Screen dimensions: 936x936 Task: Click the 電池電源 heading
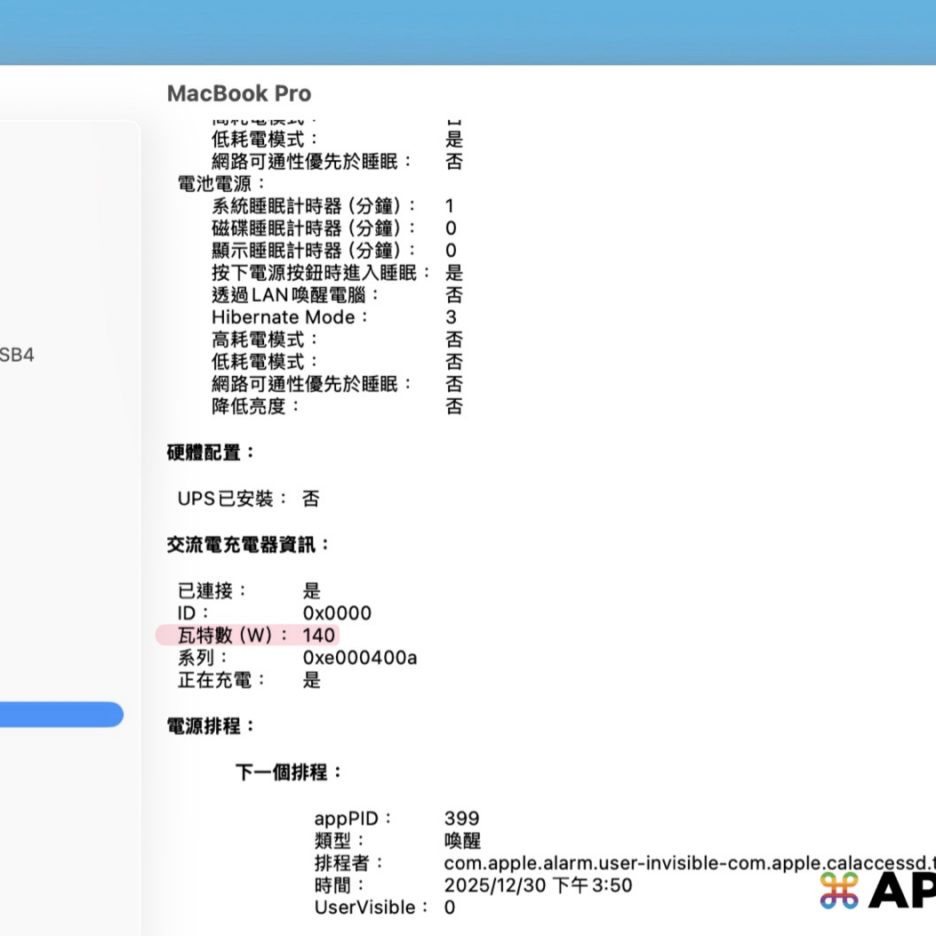coord(222,184)
